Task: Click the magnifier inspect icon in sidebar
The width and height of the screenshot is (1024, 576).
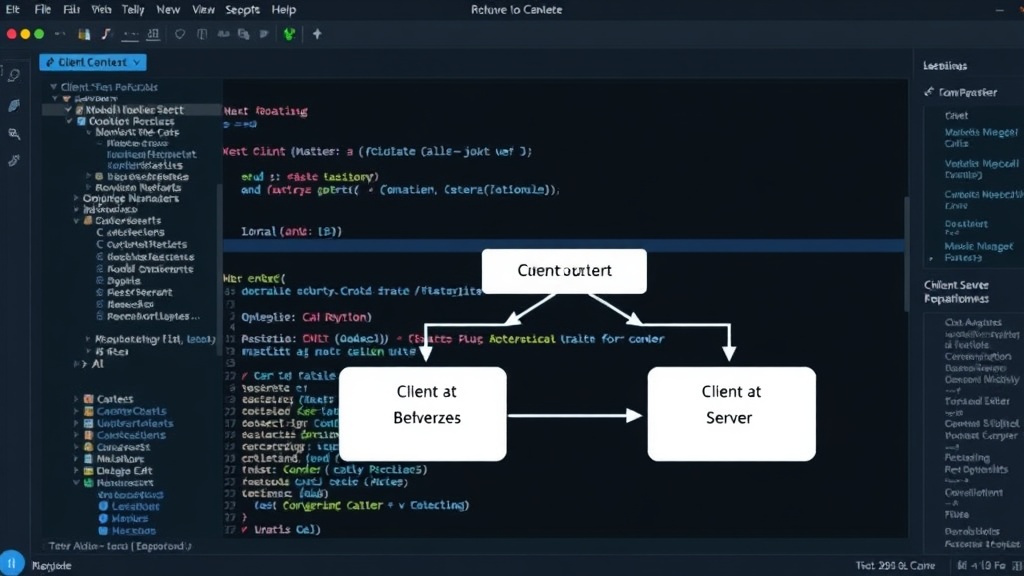Action: tap(14, 134)
